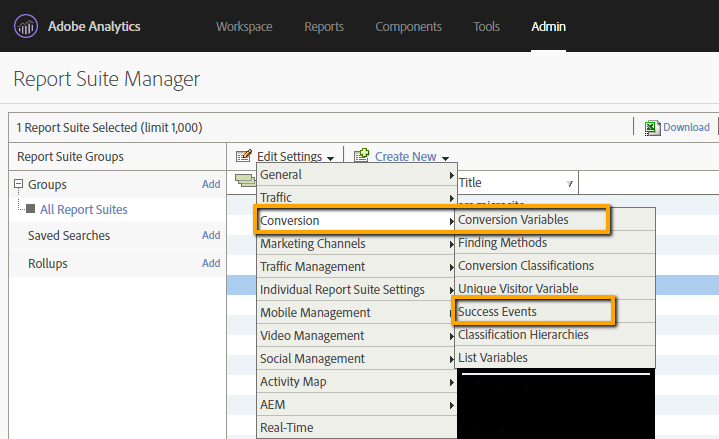This screenshot has height=439, width=719.
Task: Click the Rollups row
Action: click(x=117, y=264)
